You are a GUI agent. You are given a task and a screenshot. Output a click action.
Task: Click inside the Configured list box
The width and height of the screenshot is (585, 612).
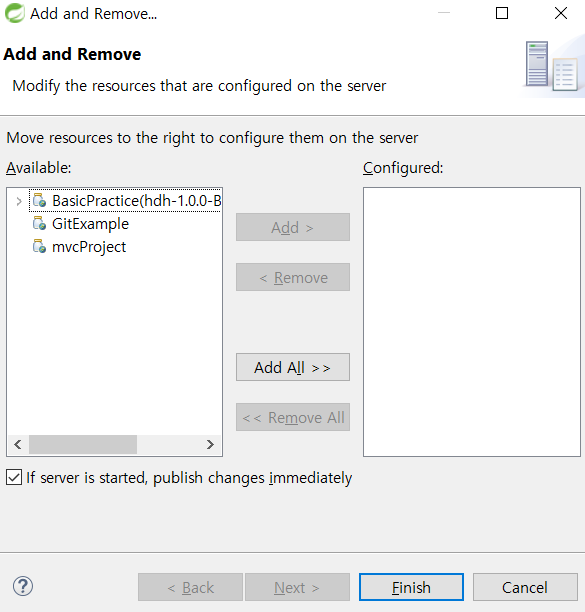(472, 322)
